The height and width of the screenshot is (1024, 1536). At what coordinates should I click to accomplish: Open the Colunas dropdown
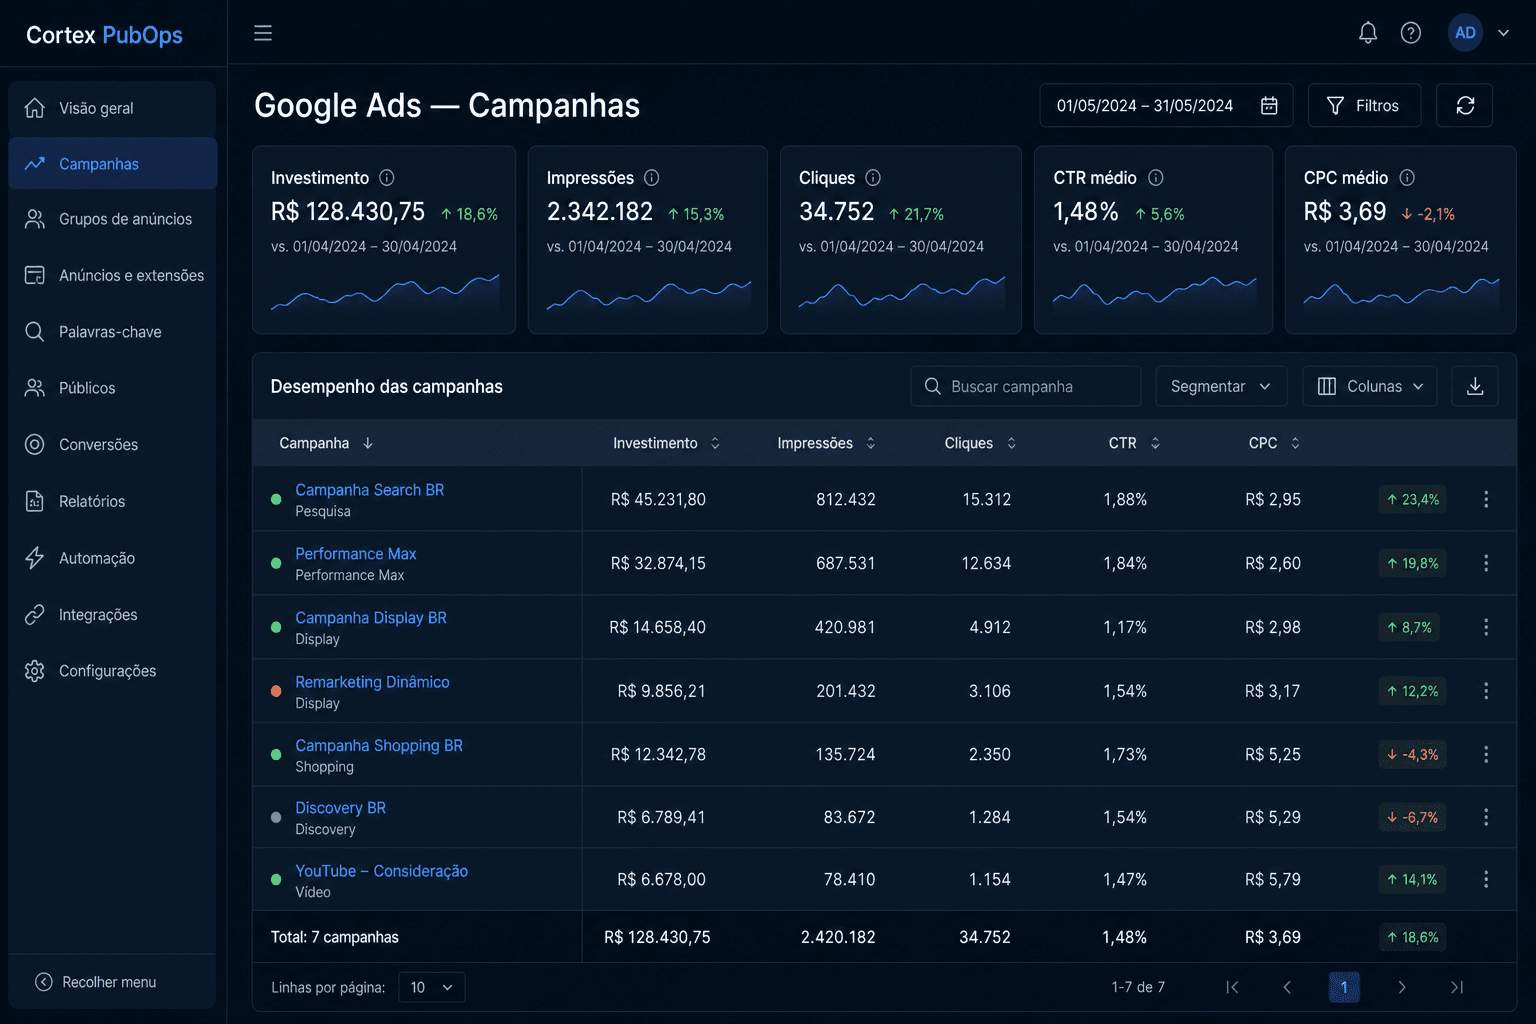point(1370,386)
